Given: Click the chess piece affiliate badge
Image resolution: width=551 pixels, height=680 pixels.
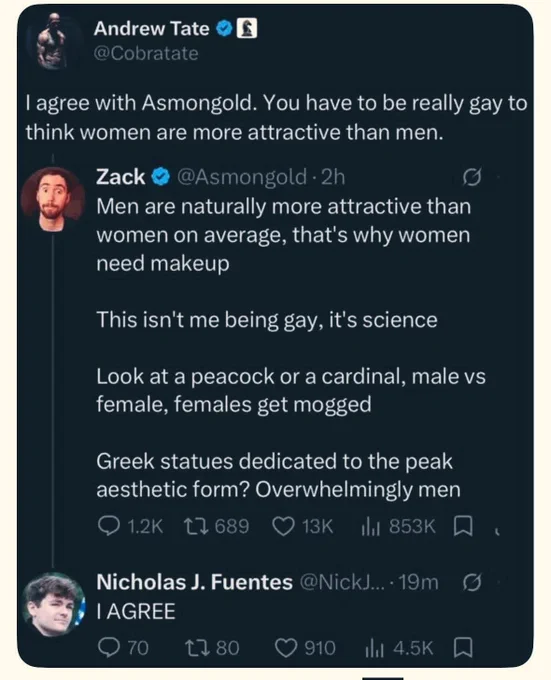Looking at the screenshot, I should pos(247,29).
